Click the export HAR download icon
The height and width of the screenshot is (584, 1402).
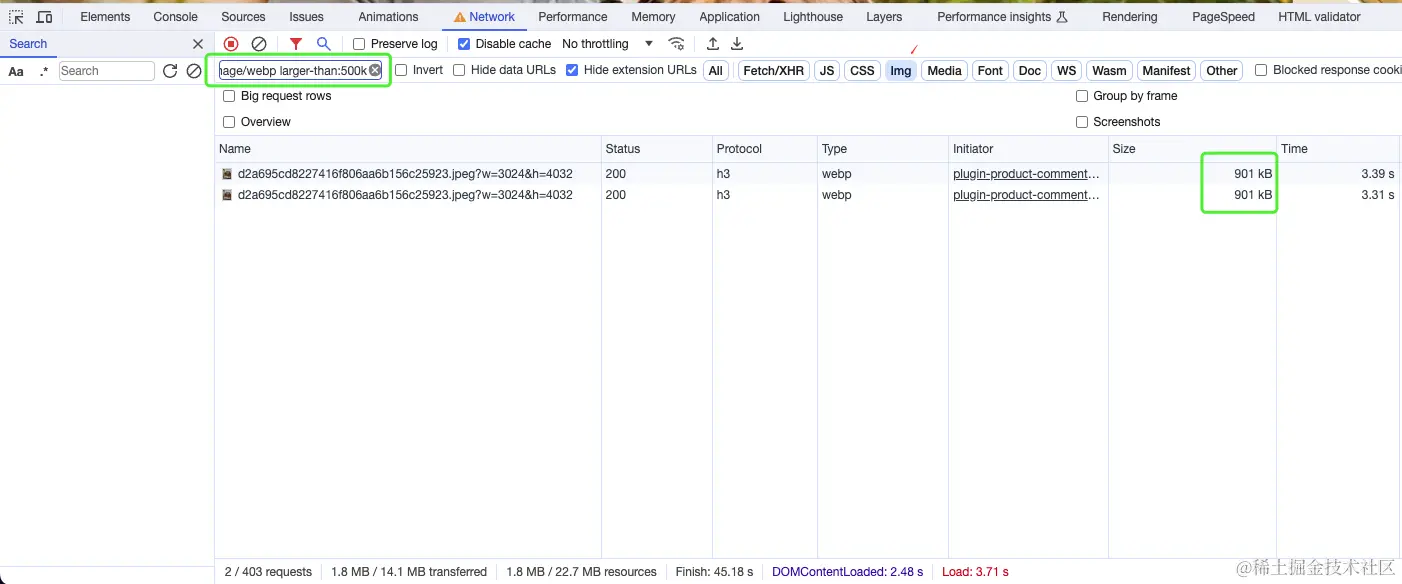tap(737, 44)
